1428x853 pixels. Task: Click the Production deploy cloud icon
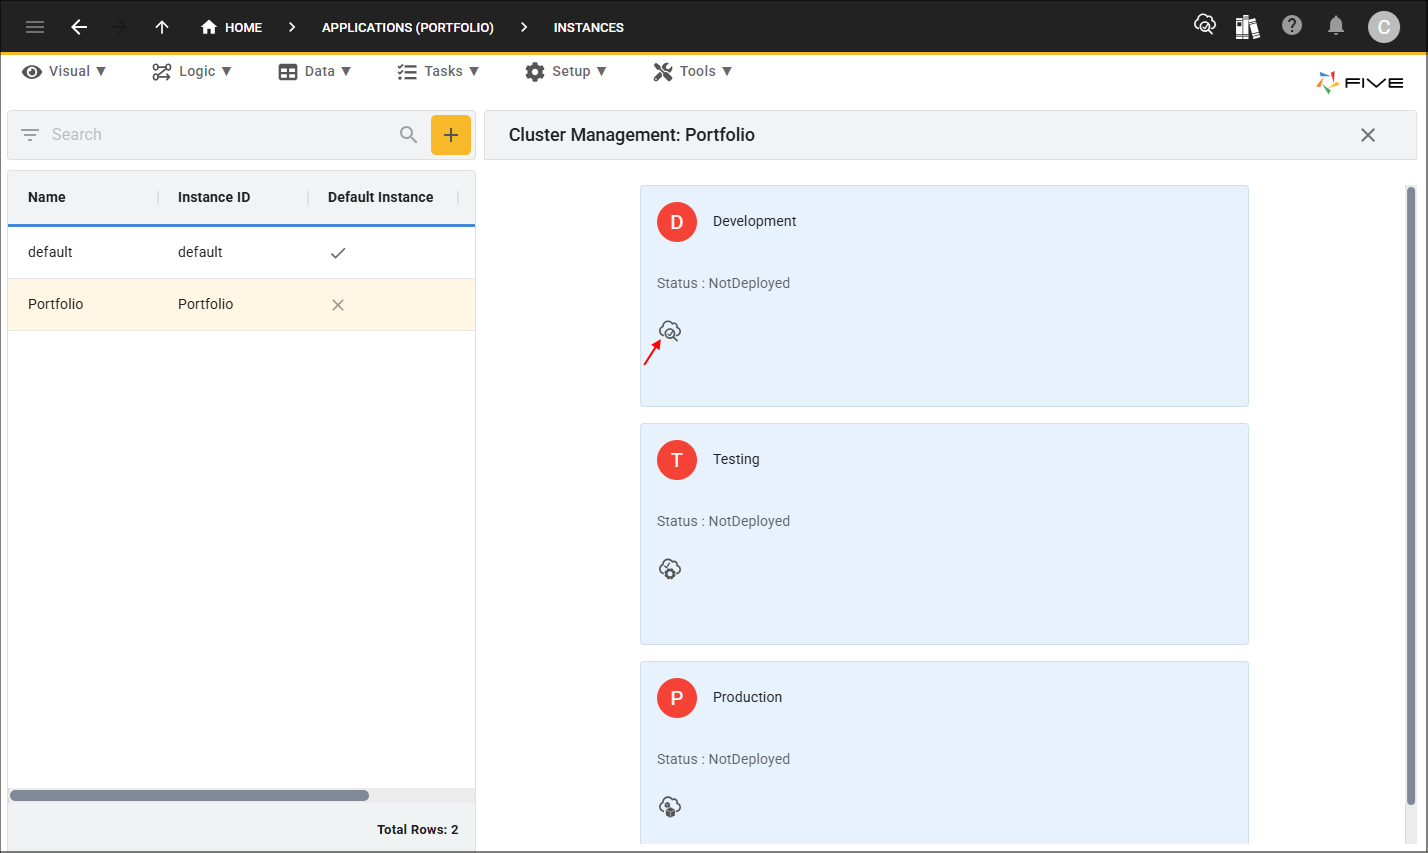(669, 806)
